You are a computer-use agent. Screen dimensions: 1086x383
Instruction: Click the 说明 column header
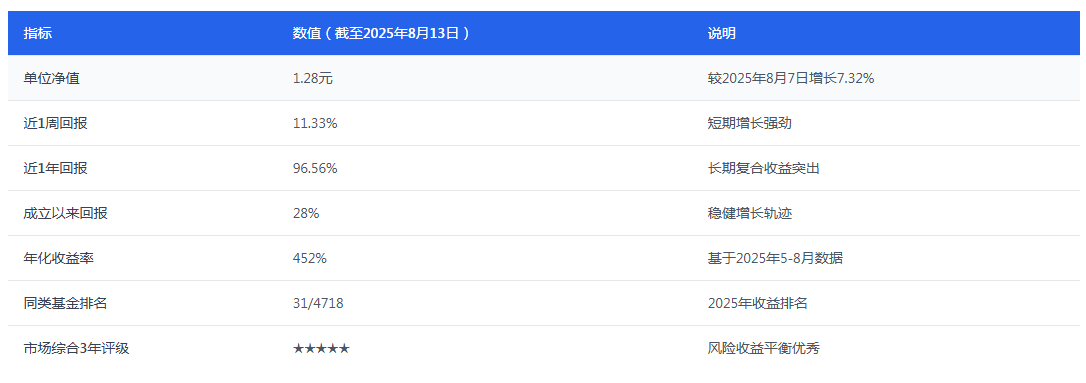point(722,33)
